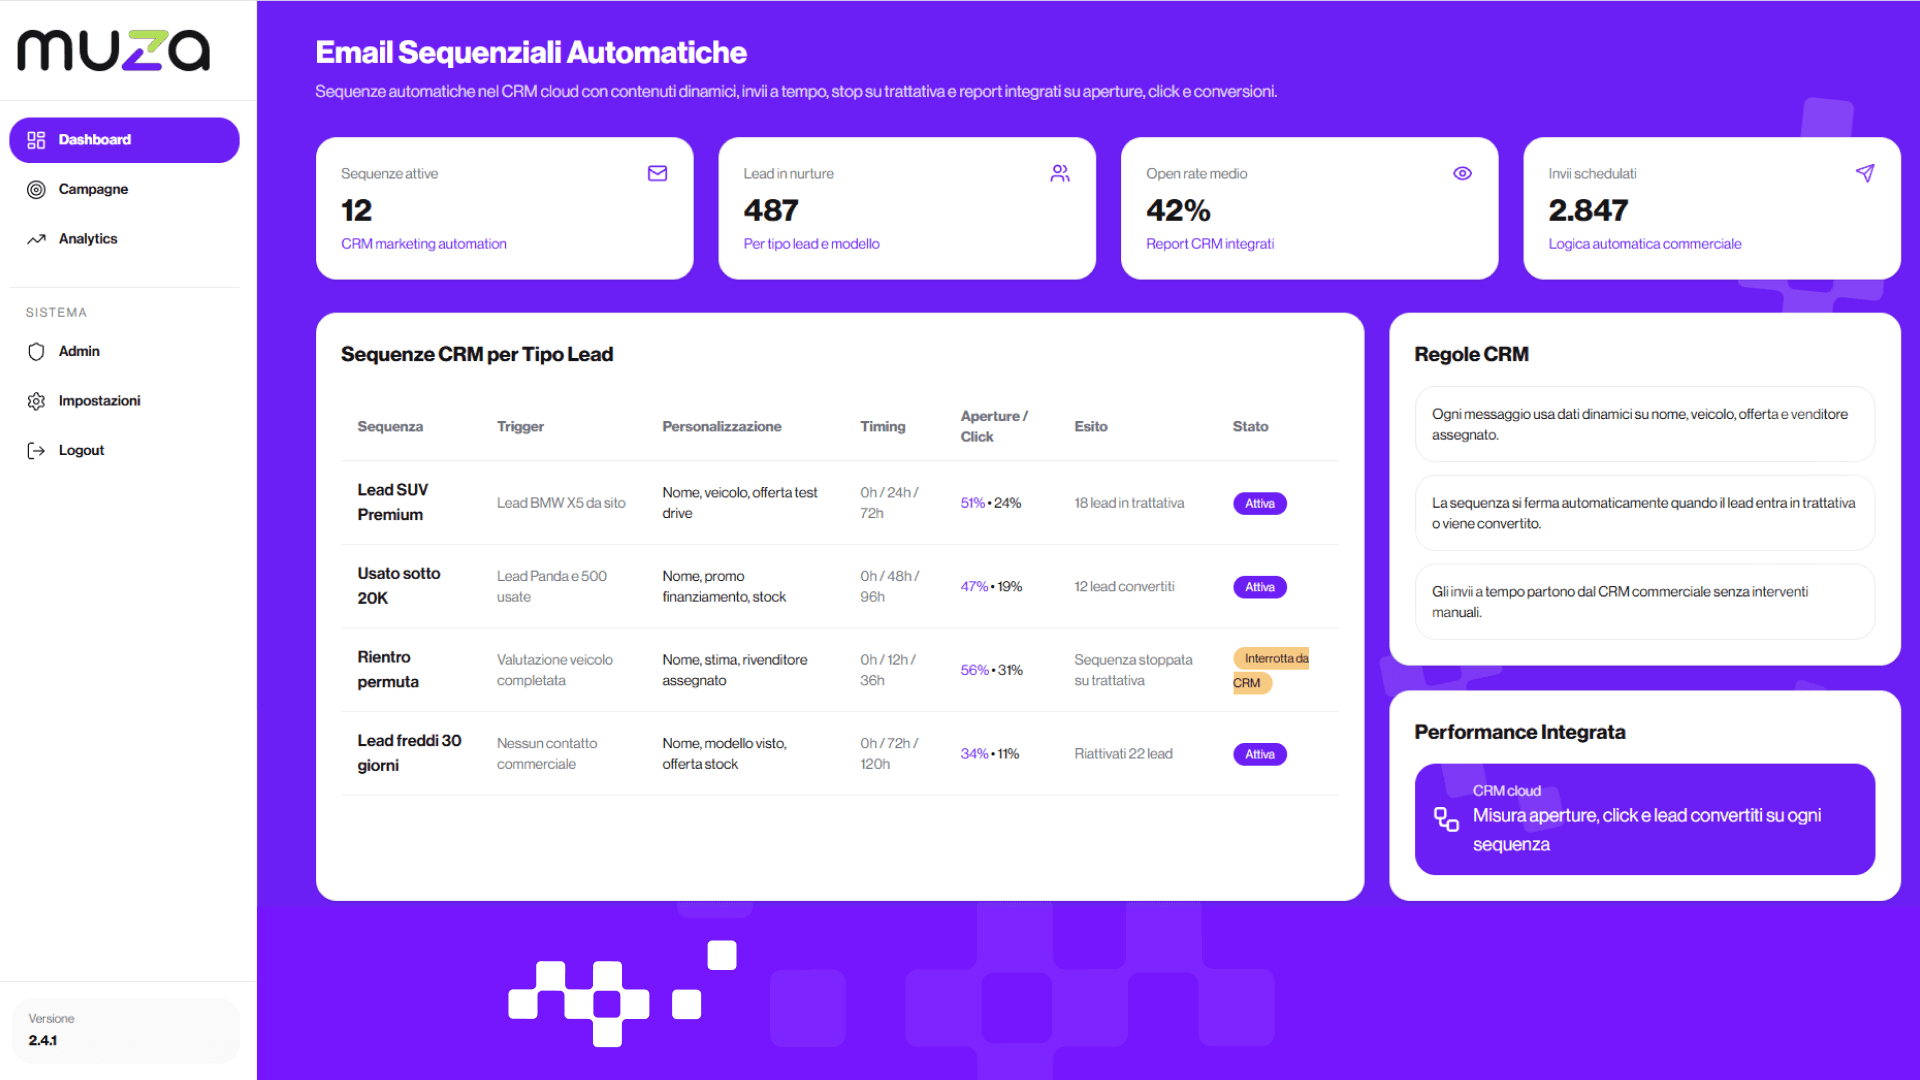Click the Report CRM integrati link

[x=1210, y=244]
